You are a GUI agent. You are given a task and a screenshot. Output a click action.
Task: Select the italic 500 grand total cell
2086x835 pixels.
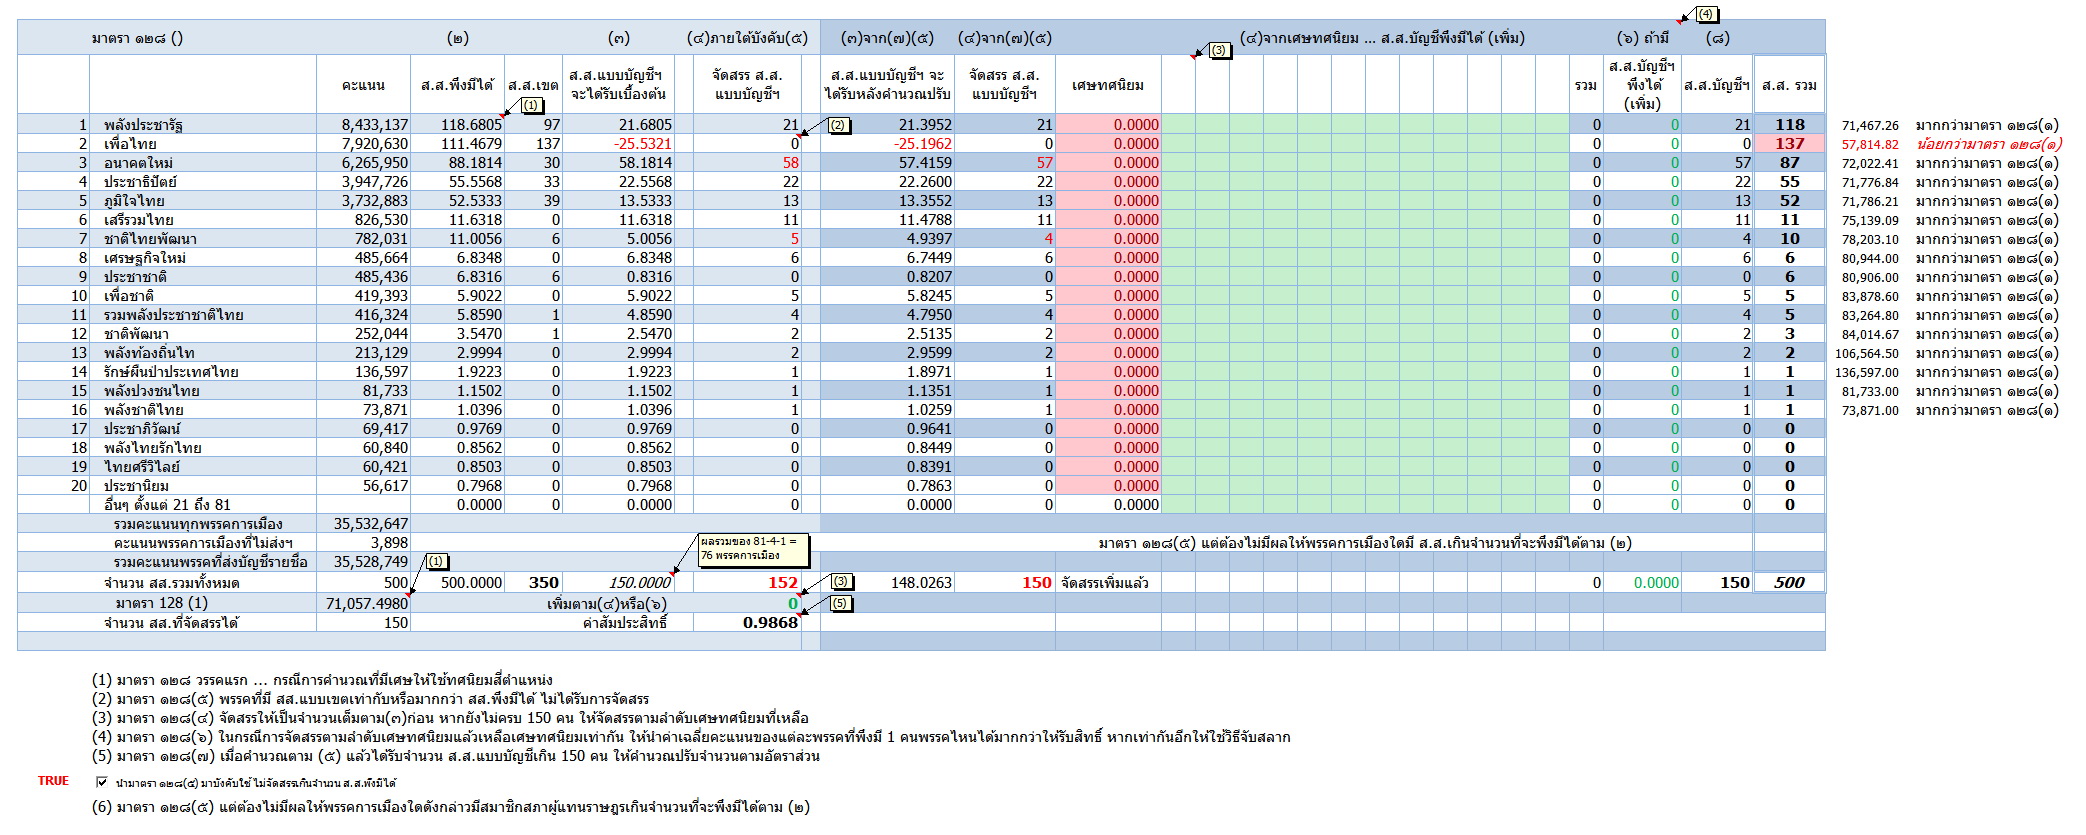click(x=1789, y=583)
